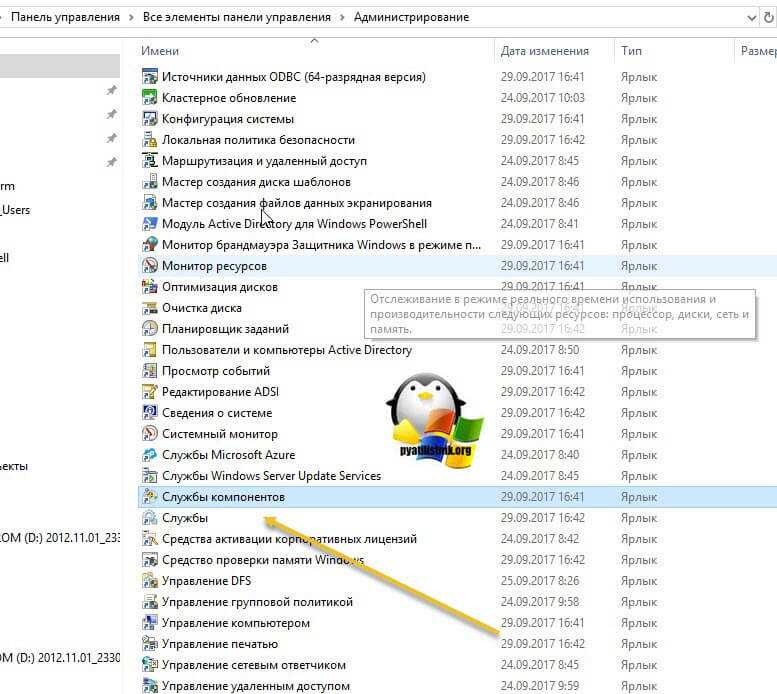The width and height of the screenshot is (777, 694).
Task: Click the Конфигурация системы icon
Action: 150,119
